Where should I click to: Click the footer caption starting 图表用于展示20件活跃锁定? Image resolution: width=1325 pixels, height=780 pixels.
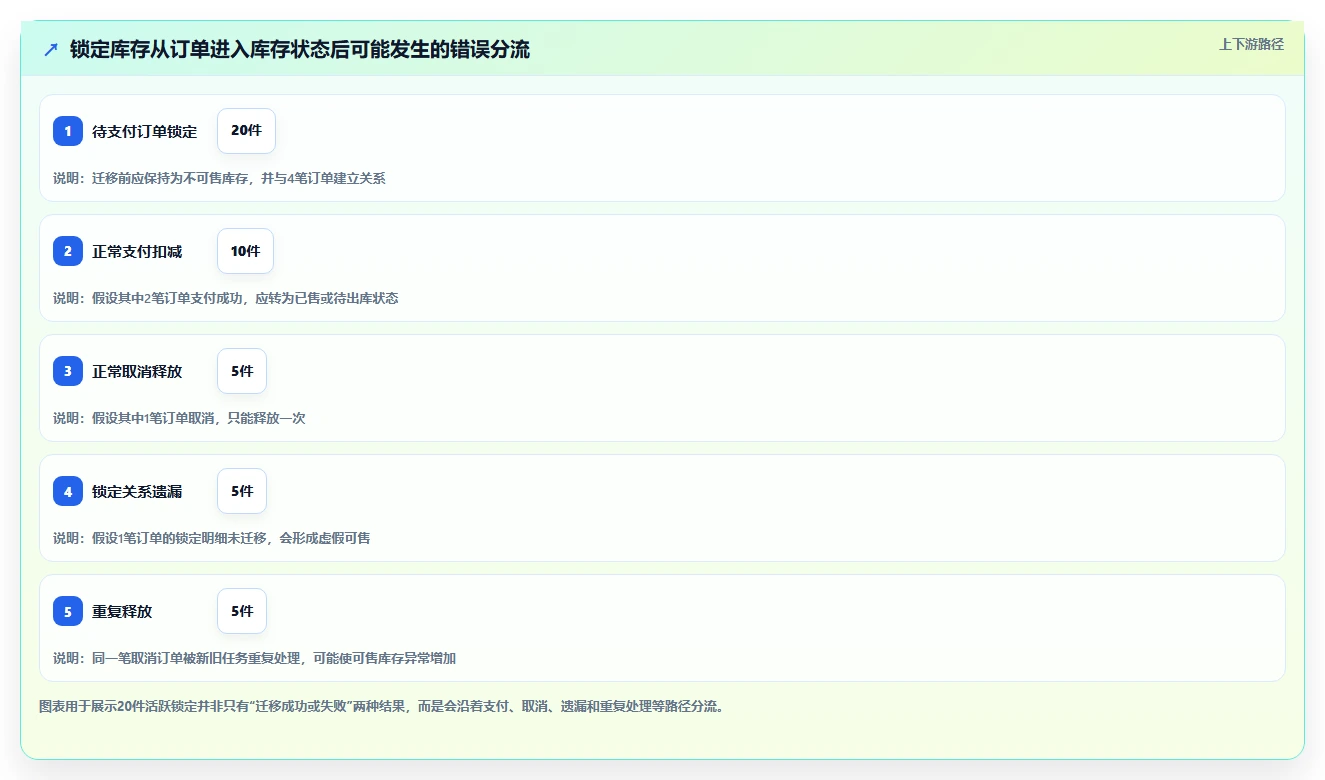pyautogui.click(x=381, y=706)
